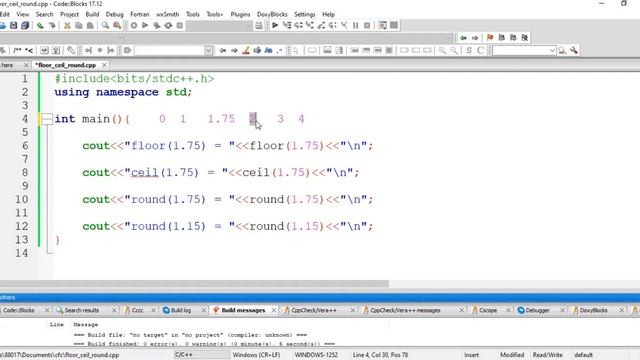Click the WINDOWS-1252 encoding status entry
This screenshot has width=640, height=360.
(316, 355)
